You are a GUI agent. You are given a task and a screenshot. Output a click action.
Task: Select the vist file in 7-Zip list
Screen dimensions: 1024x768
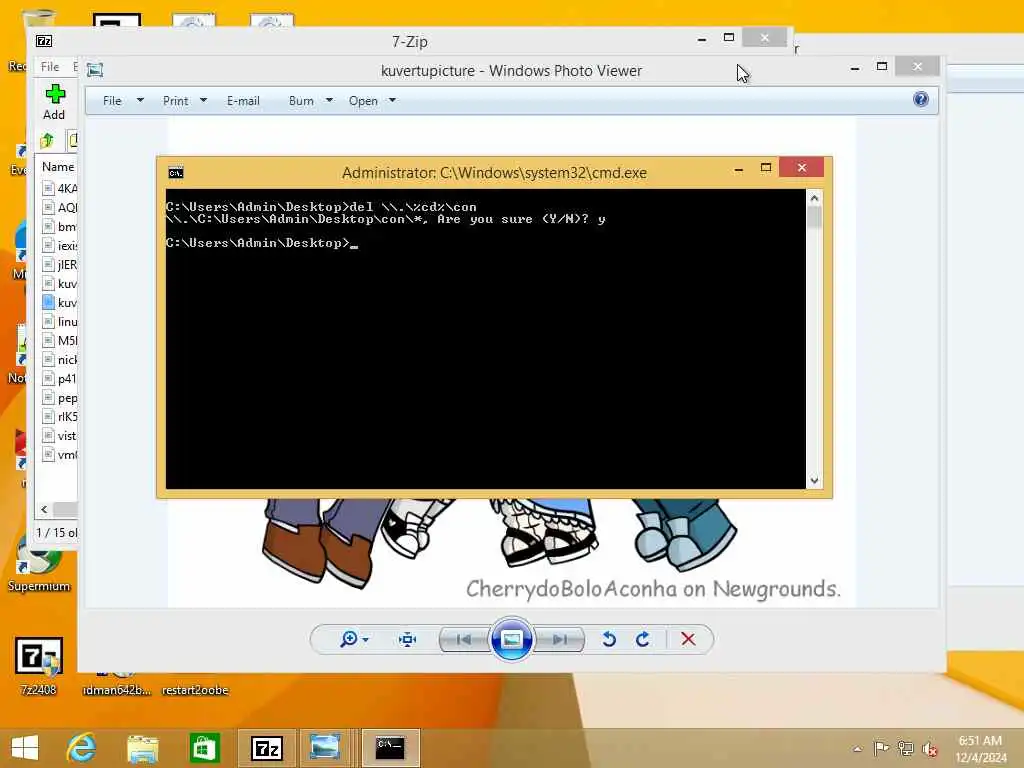(59, 436)
